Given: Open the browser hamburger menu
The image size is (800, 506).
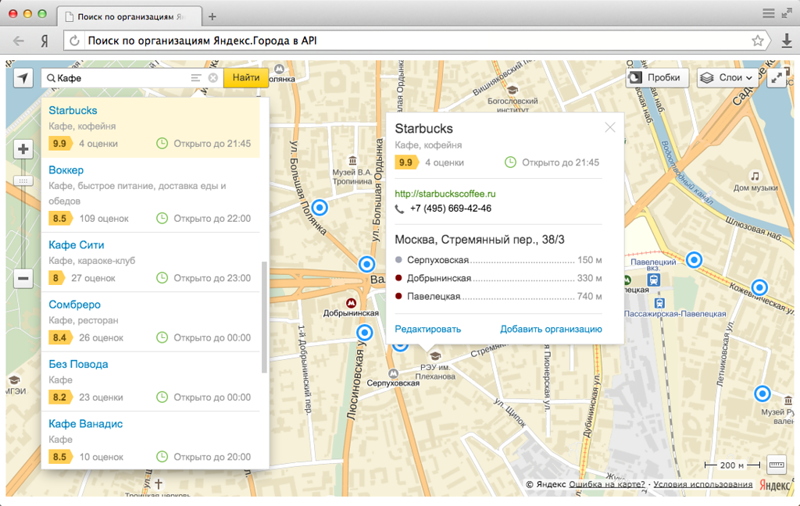Looking at the screenshot, I should point(768,14).
